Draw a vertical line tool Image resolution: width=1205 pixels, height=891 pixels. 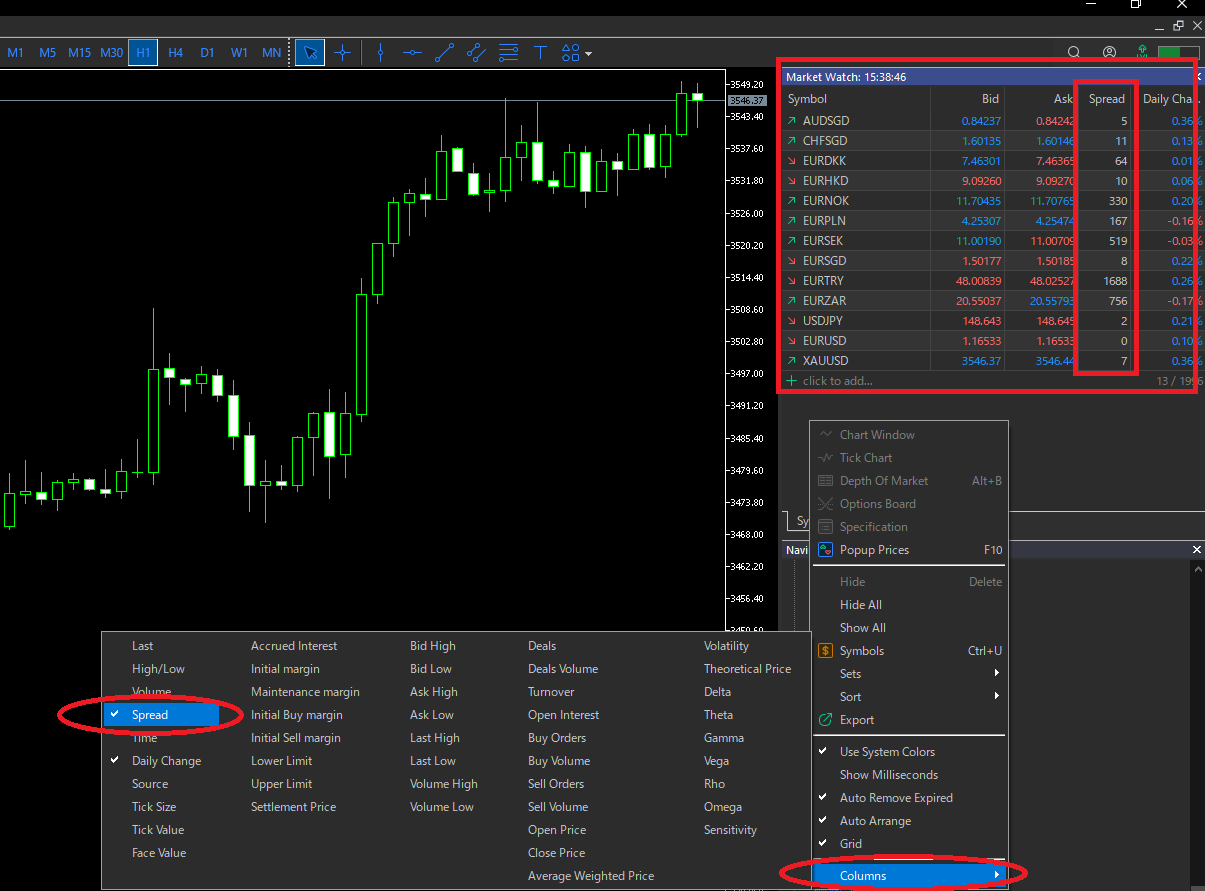point(380,53)
